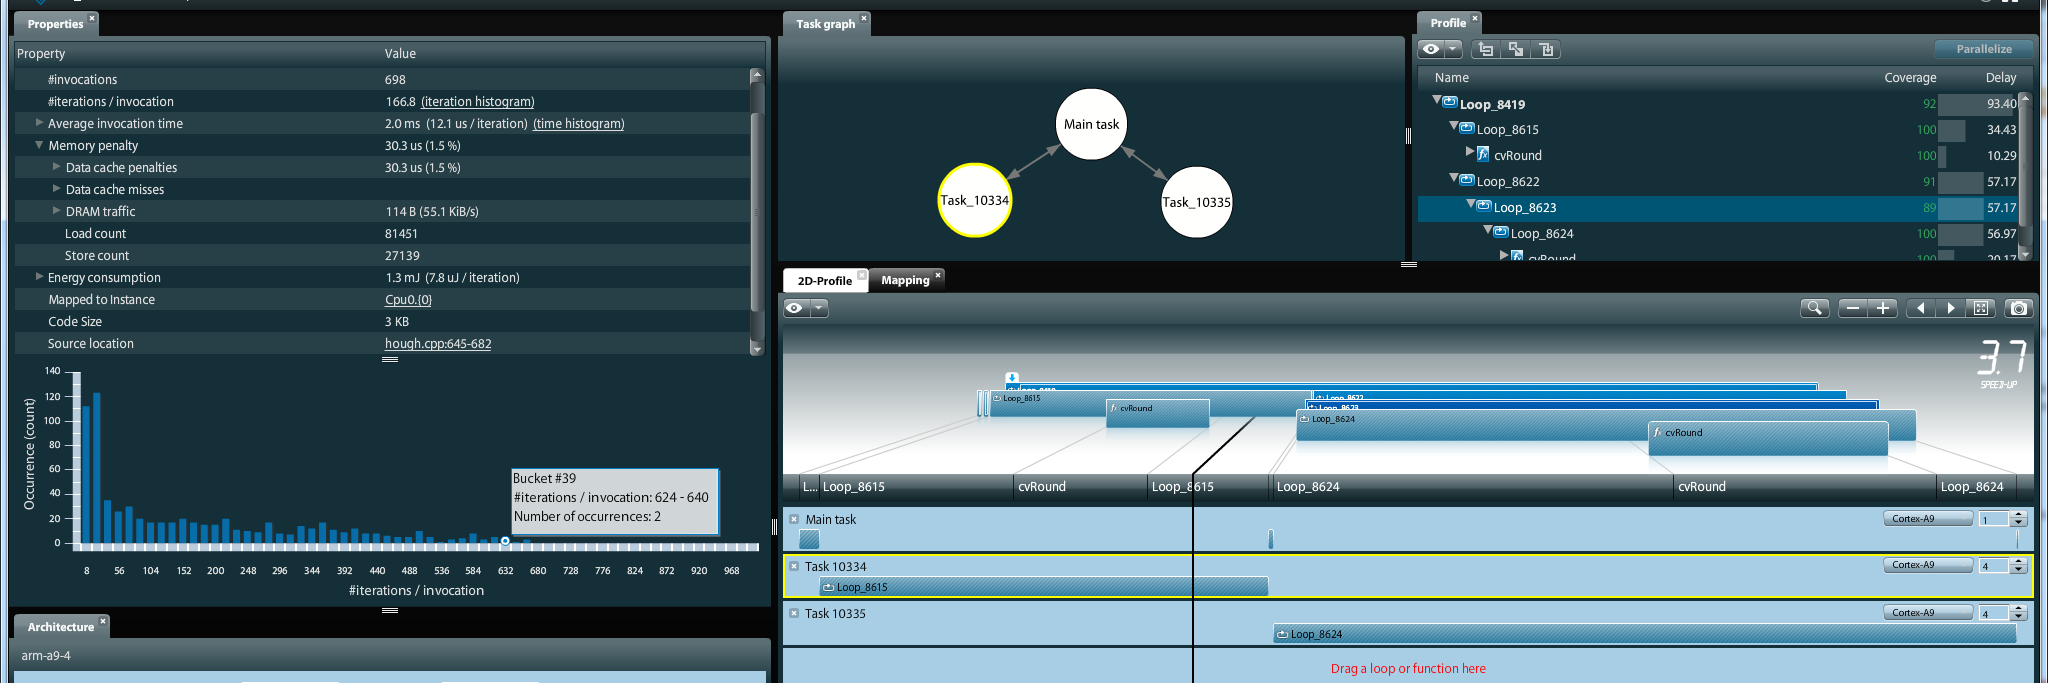Close the Properties tab
This screenshot has height=683, width=2048.
92,18
